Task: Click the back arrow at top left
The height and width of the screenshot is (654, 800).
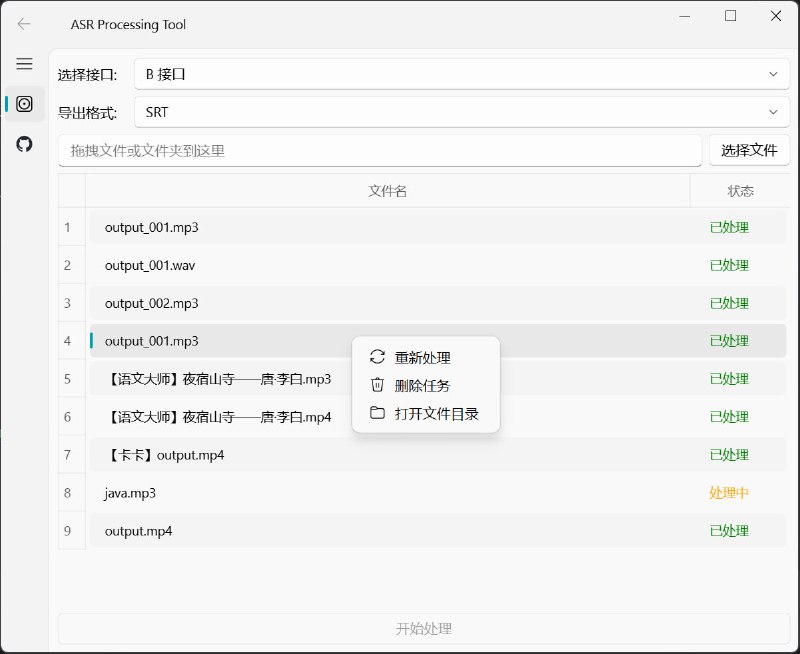Action: 24,24
